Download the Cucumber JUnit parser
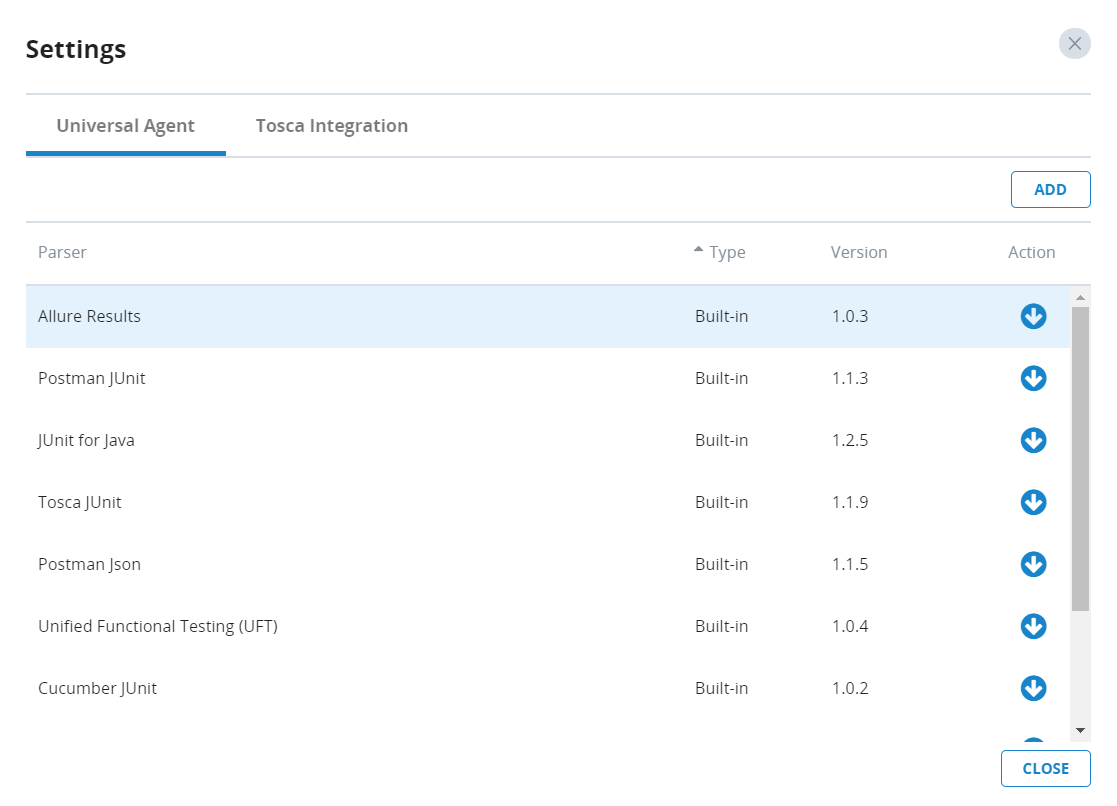Screen dimensions: 1117x806 [x=1033, y=689]
